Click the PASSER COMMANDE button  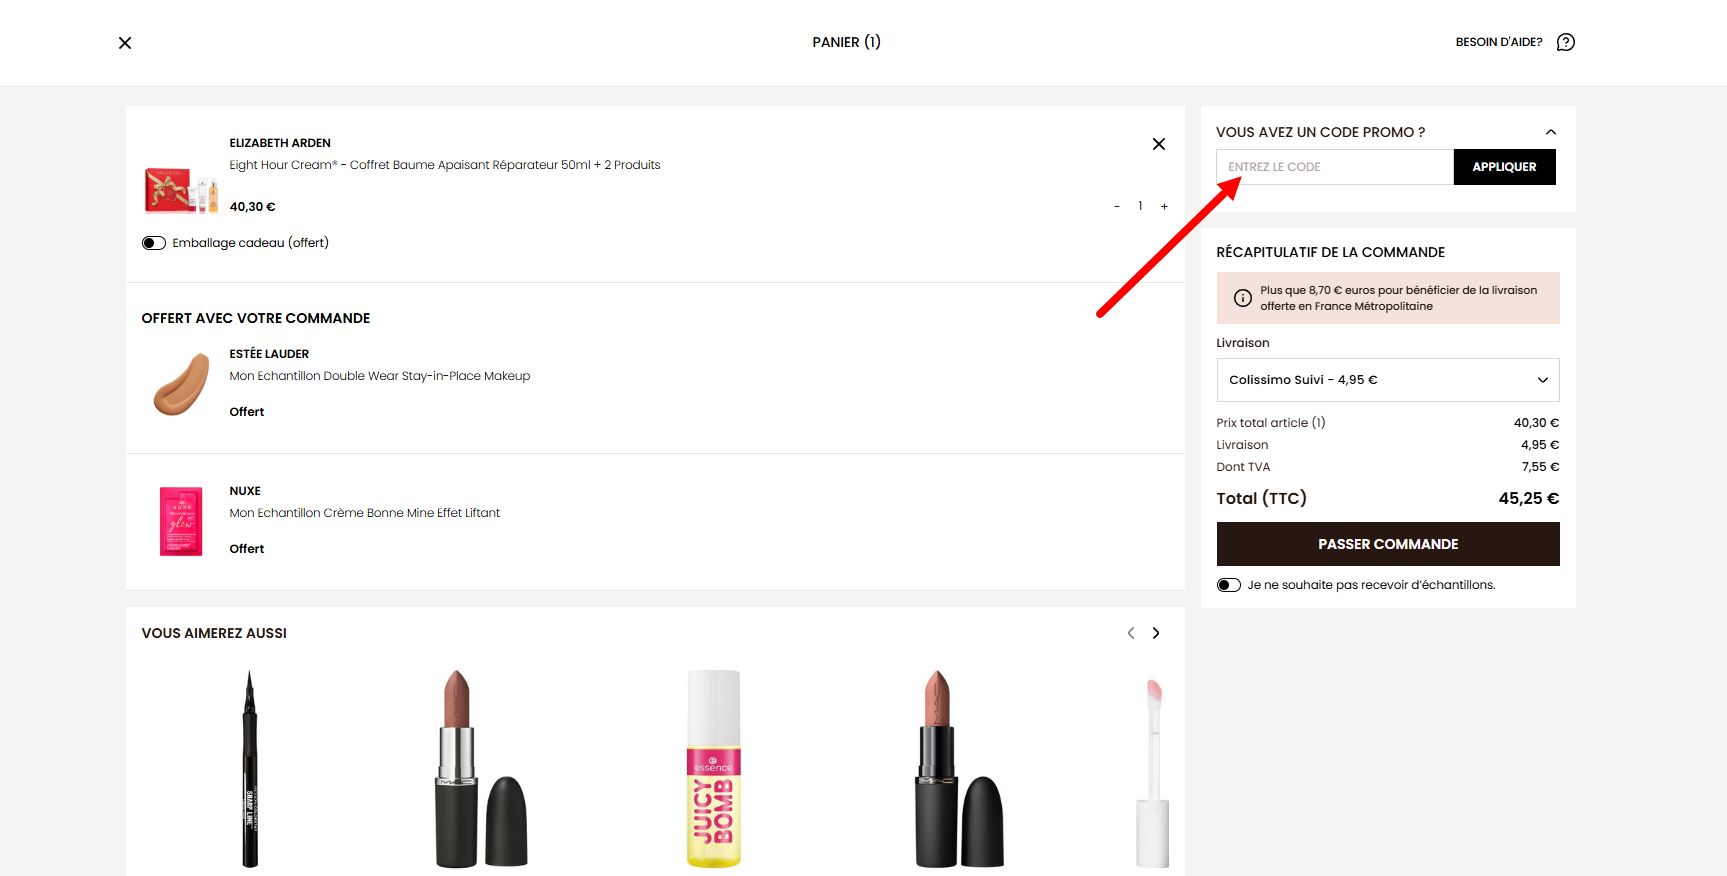point(1388,544)
